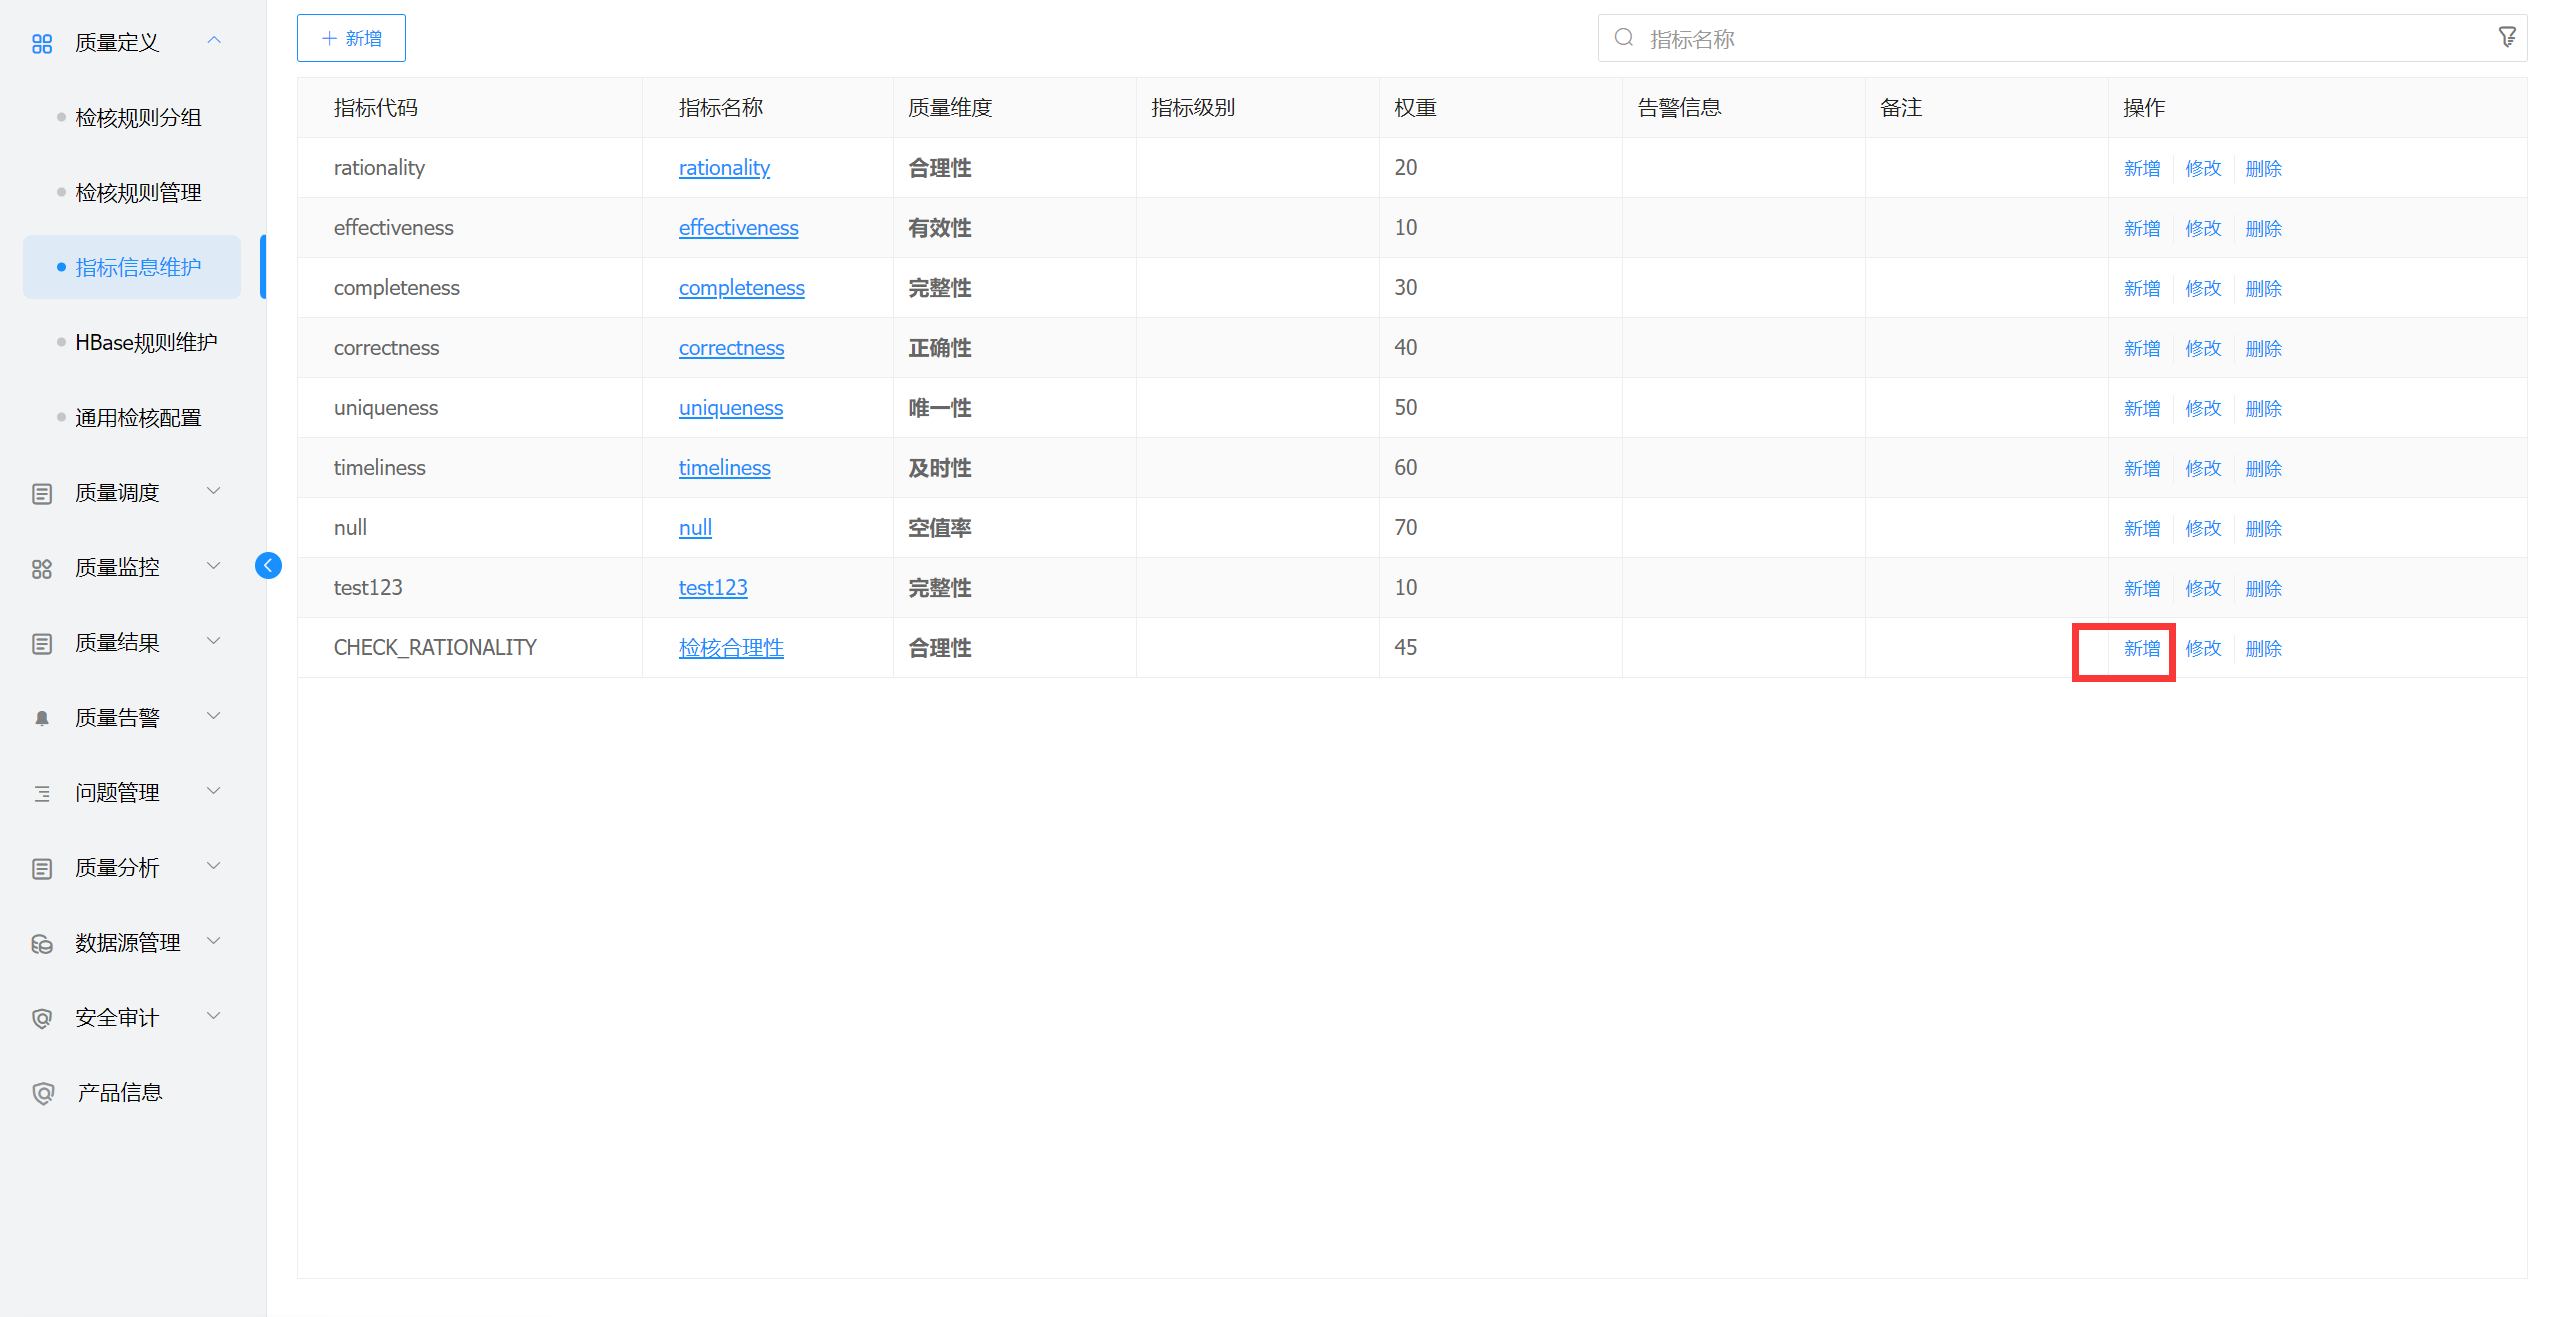Collapse the 质量定义 menu chevron
Image resolution: width=2557 pixels, height=1317 pixels.
coord(213,41)
